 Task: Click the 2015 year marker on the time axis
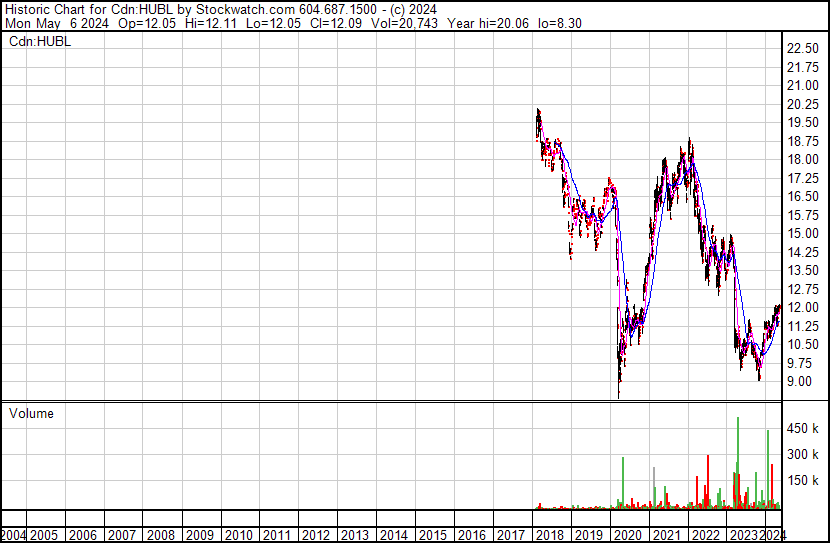(x=432, y=535)
